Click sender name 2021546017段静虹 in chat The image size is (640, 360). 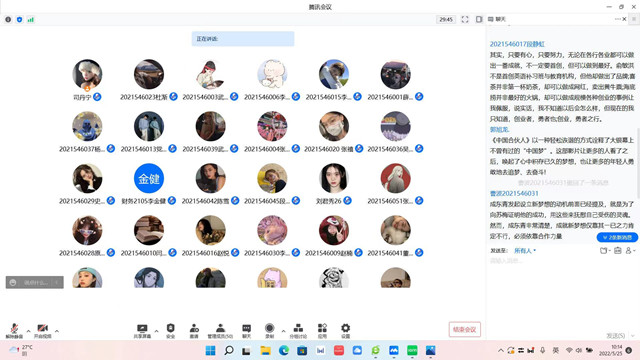[517, 44]
